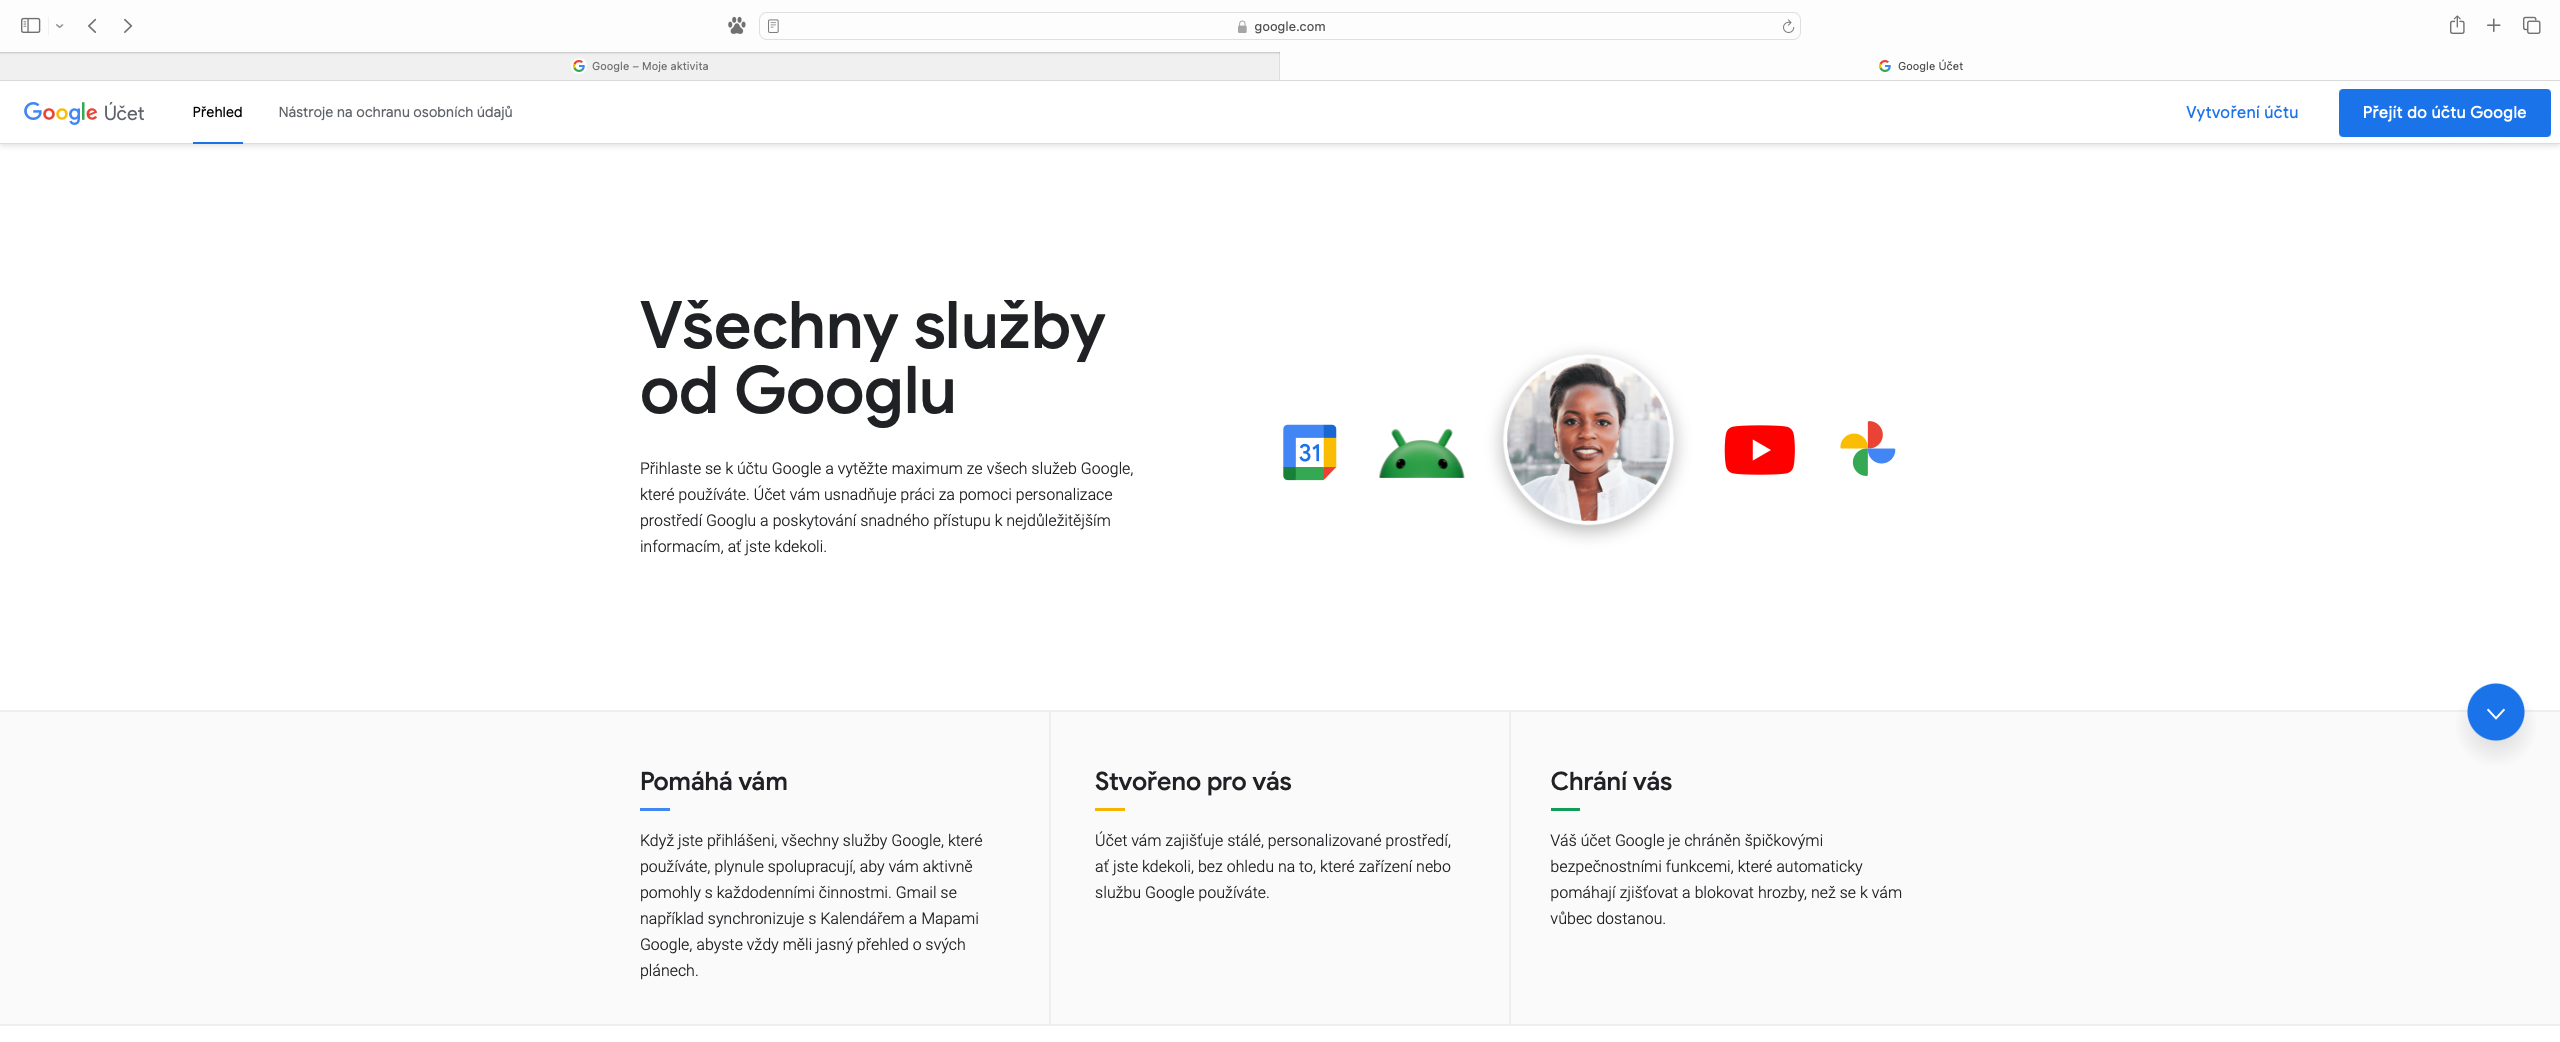
Task: Go back with the back arrow
Action: pyautogui.click(x=92, y=26)
